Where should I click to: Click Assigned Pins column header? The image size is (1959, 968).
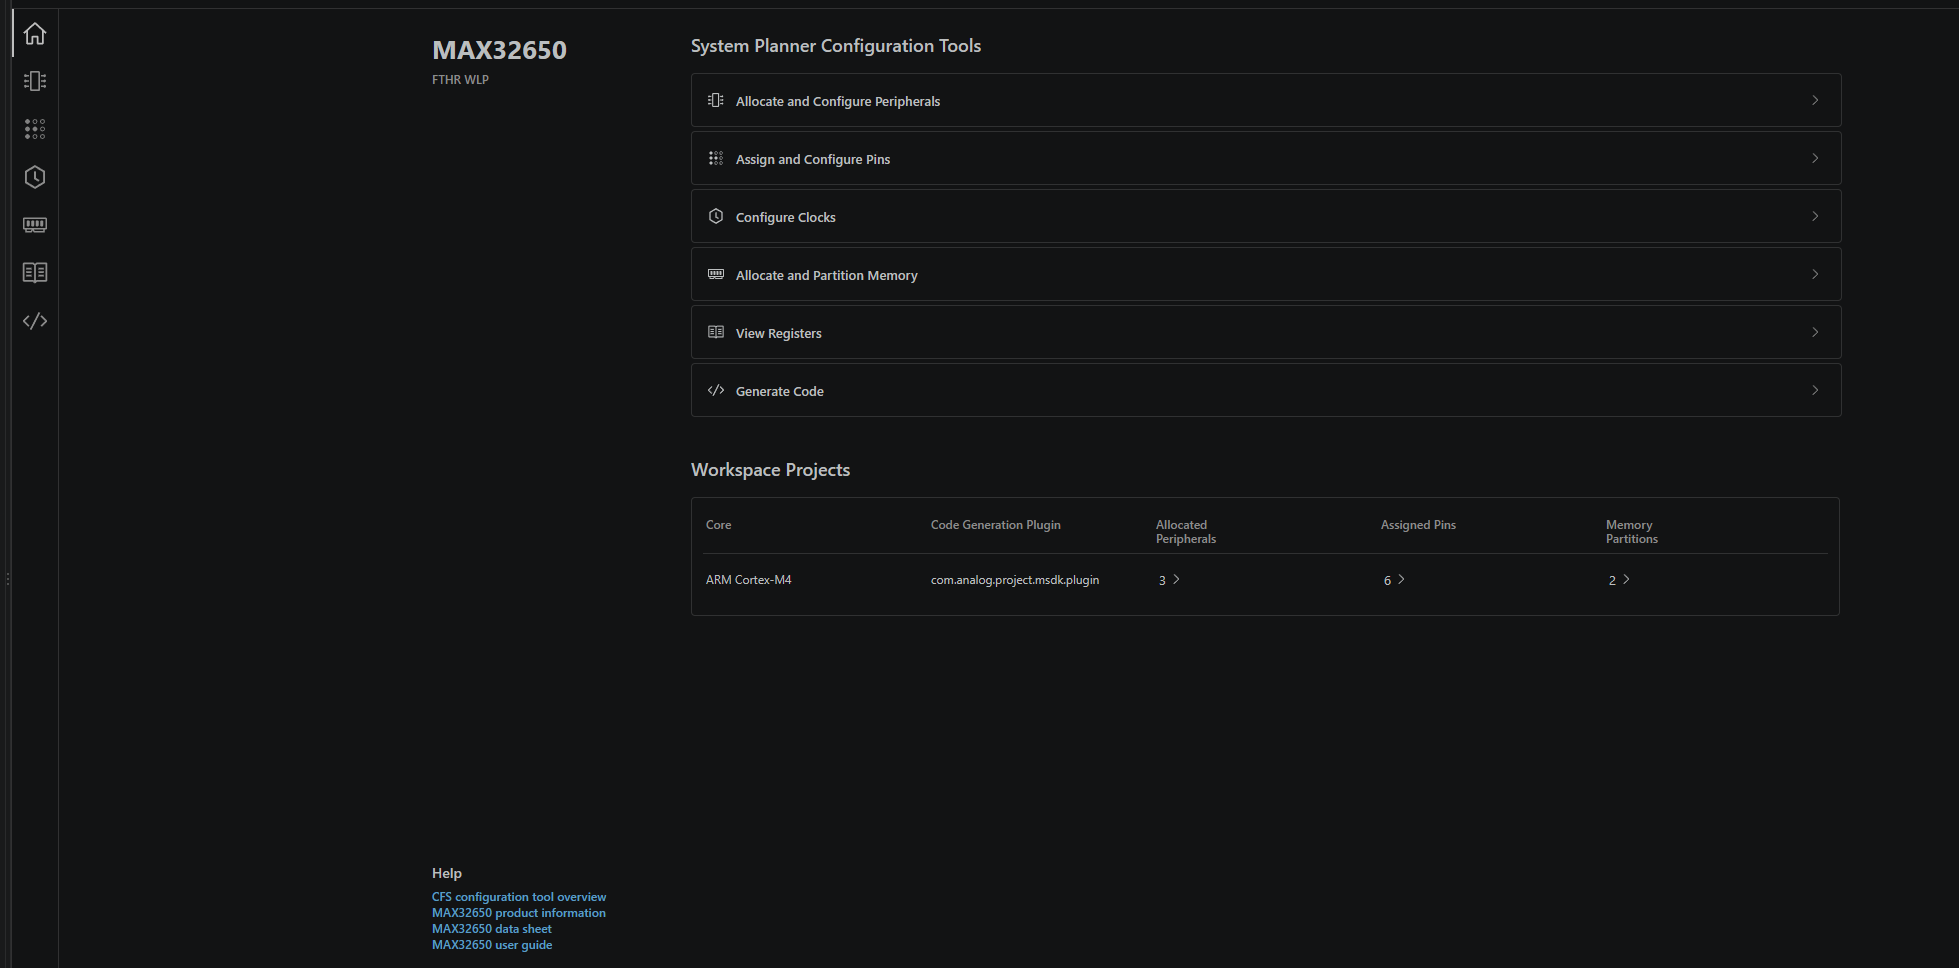coord(1418,525)
